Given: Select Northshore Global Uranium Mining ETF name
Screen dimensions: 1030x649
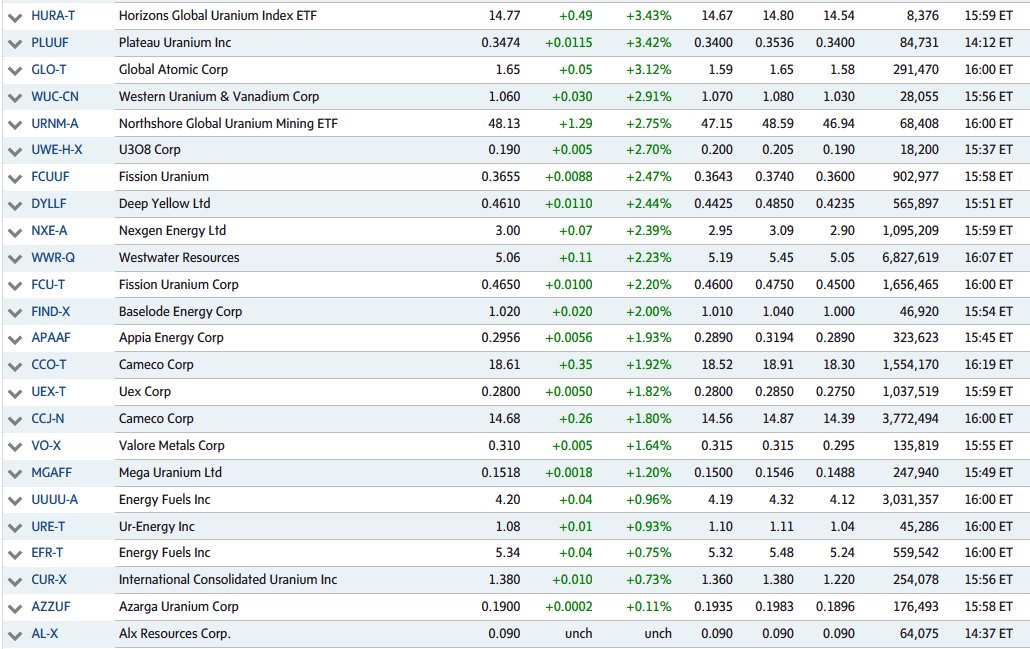Looking at the screenshot, I should coord(228,123).
